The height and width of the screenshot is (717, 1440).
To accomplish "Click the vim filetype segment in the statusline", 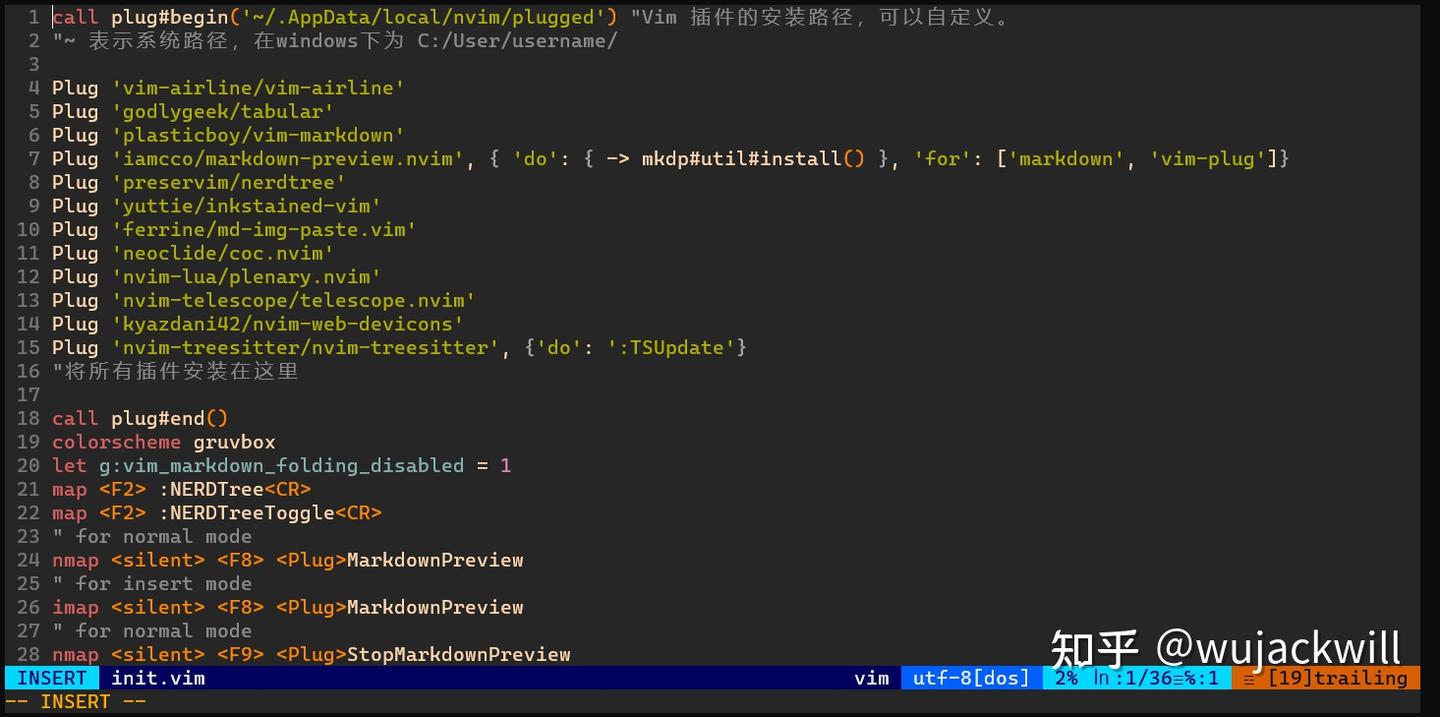I will tap(871, 678).
